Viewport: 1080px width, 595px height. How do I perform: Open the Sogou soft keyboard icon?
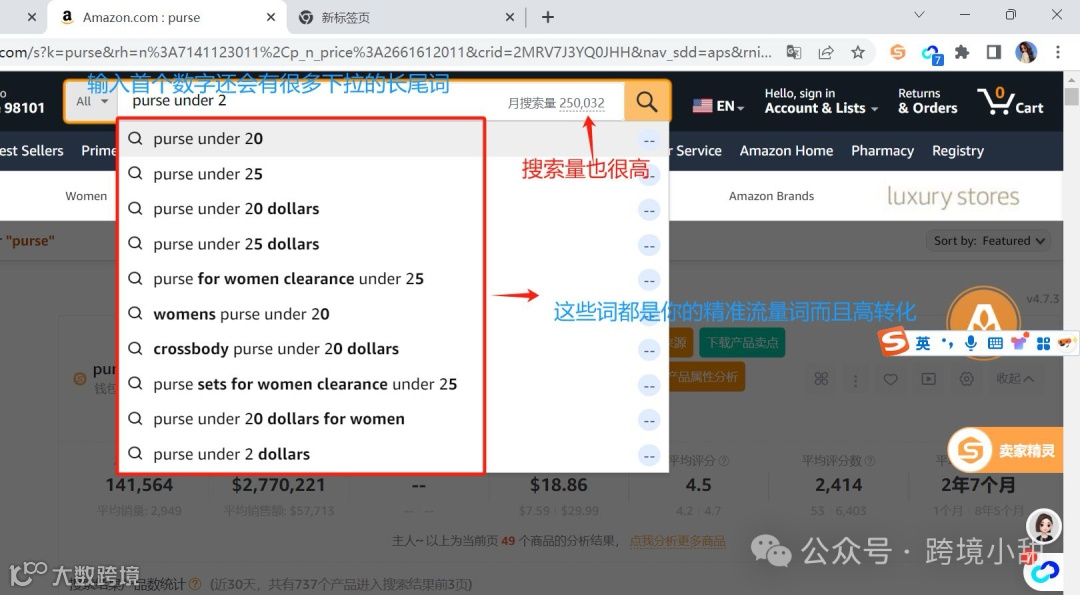pos(995,342)
